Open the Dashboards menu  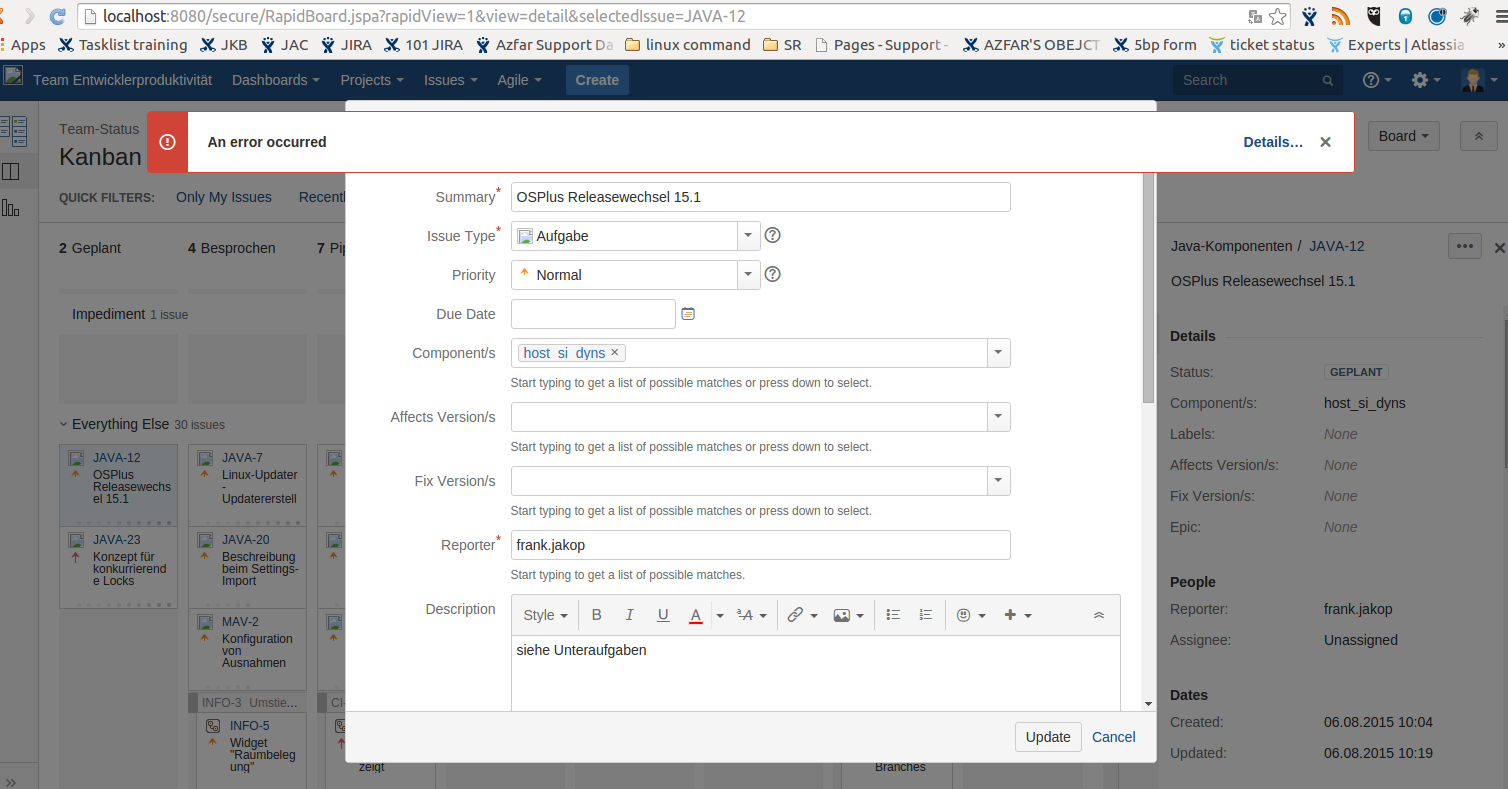(x=276, y=80)
